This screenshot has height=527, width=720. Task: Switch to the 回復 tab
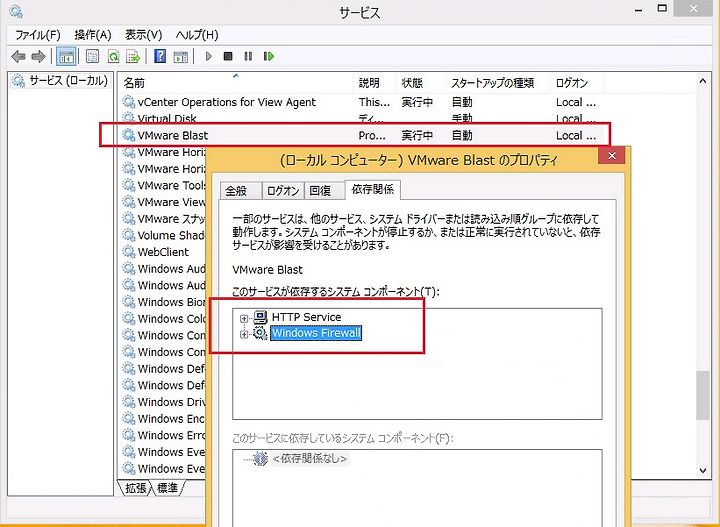pyautogui.click(x=324, y=191)
